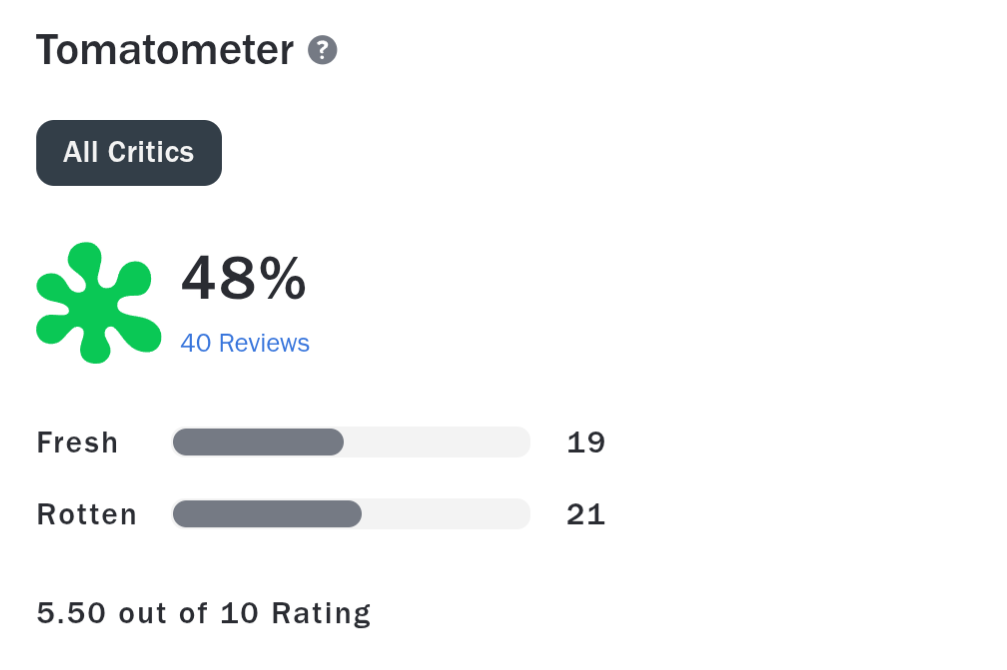Select the Rotten label
Screen dimensions: 1007x670
[87, 514]
